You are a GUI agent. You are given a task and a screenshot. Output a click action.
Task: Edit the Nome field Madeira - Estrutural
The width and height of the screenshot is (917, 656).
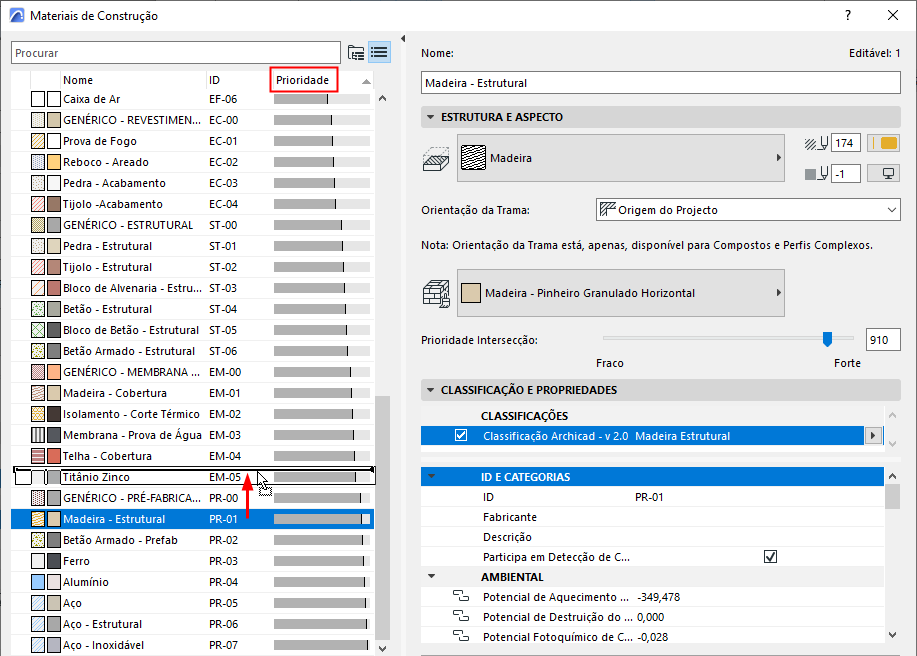pos(660,82)
